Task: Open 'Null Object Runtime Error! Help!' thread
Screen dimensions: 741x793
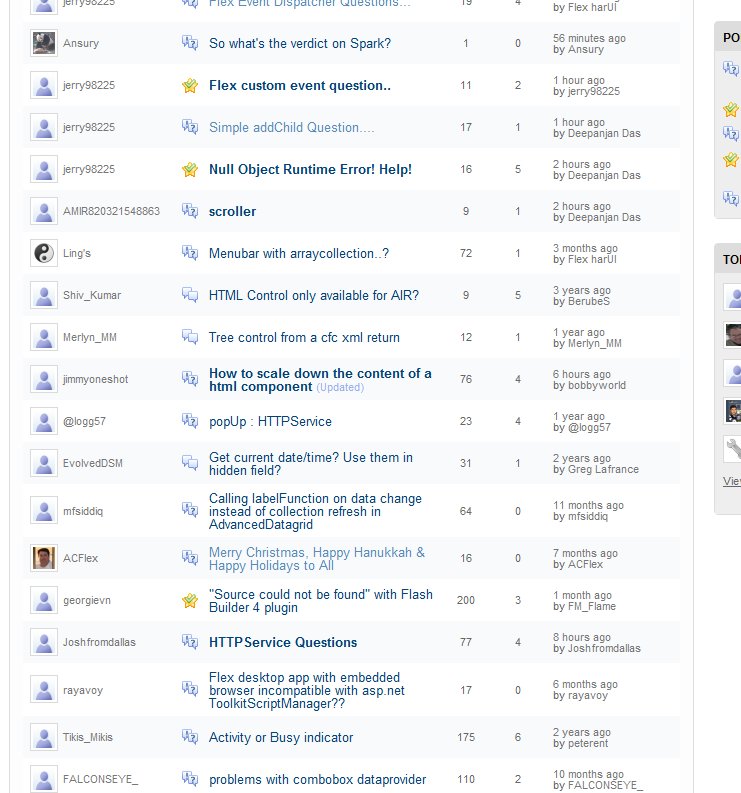Action: 311,169
